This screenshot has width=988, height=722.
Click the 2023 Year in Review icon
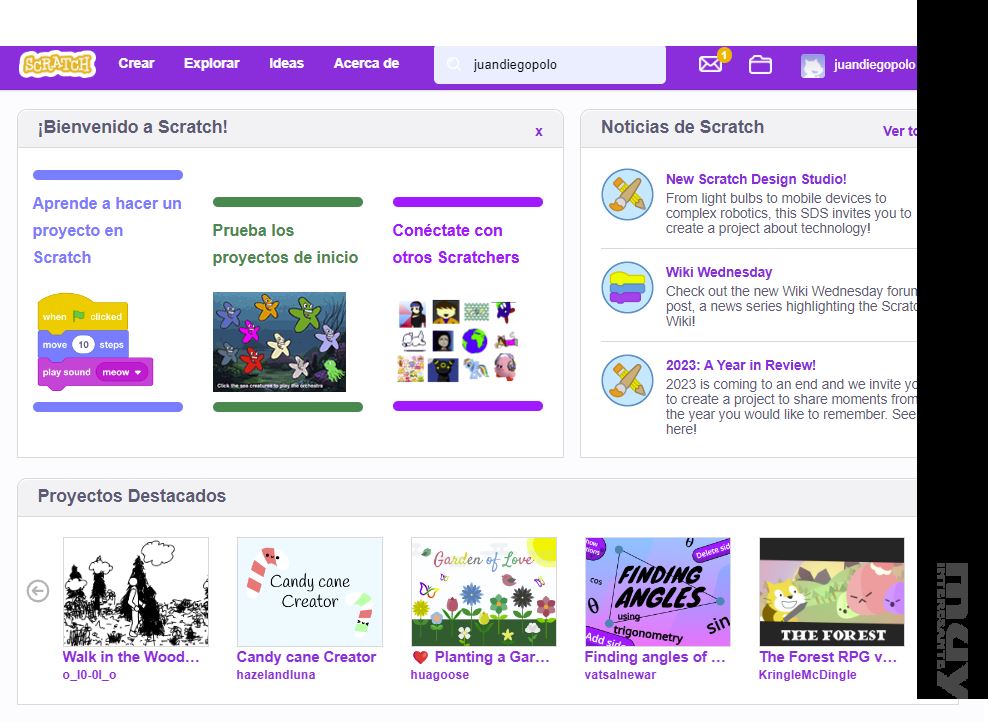pos(627,380)
